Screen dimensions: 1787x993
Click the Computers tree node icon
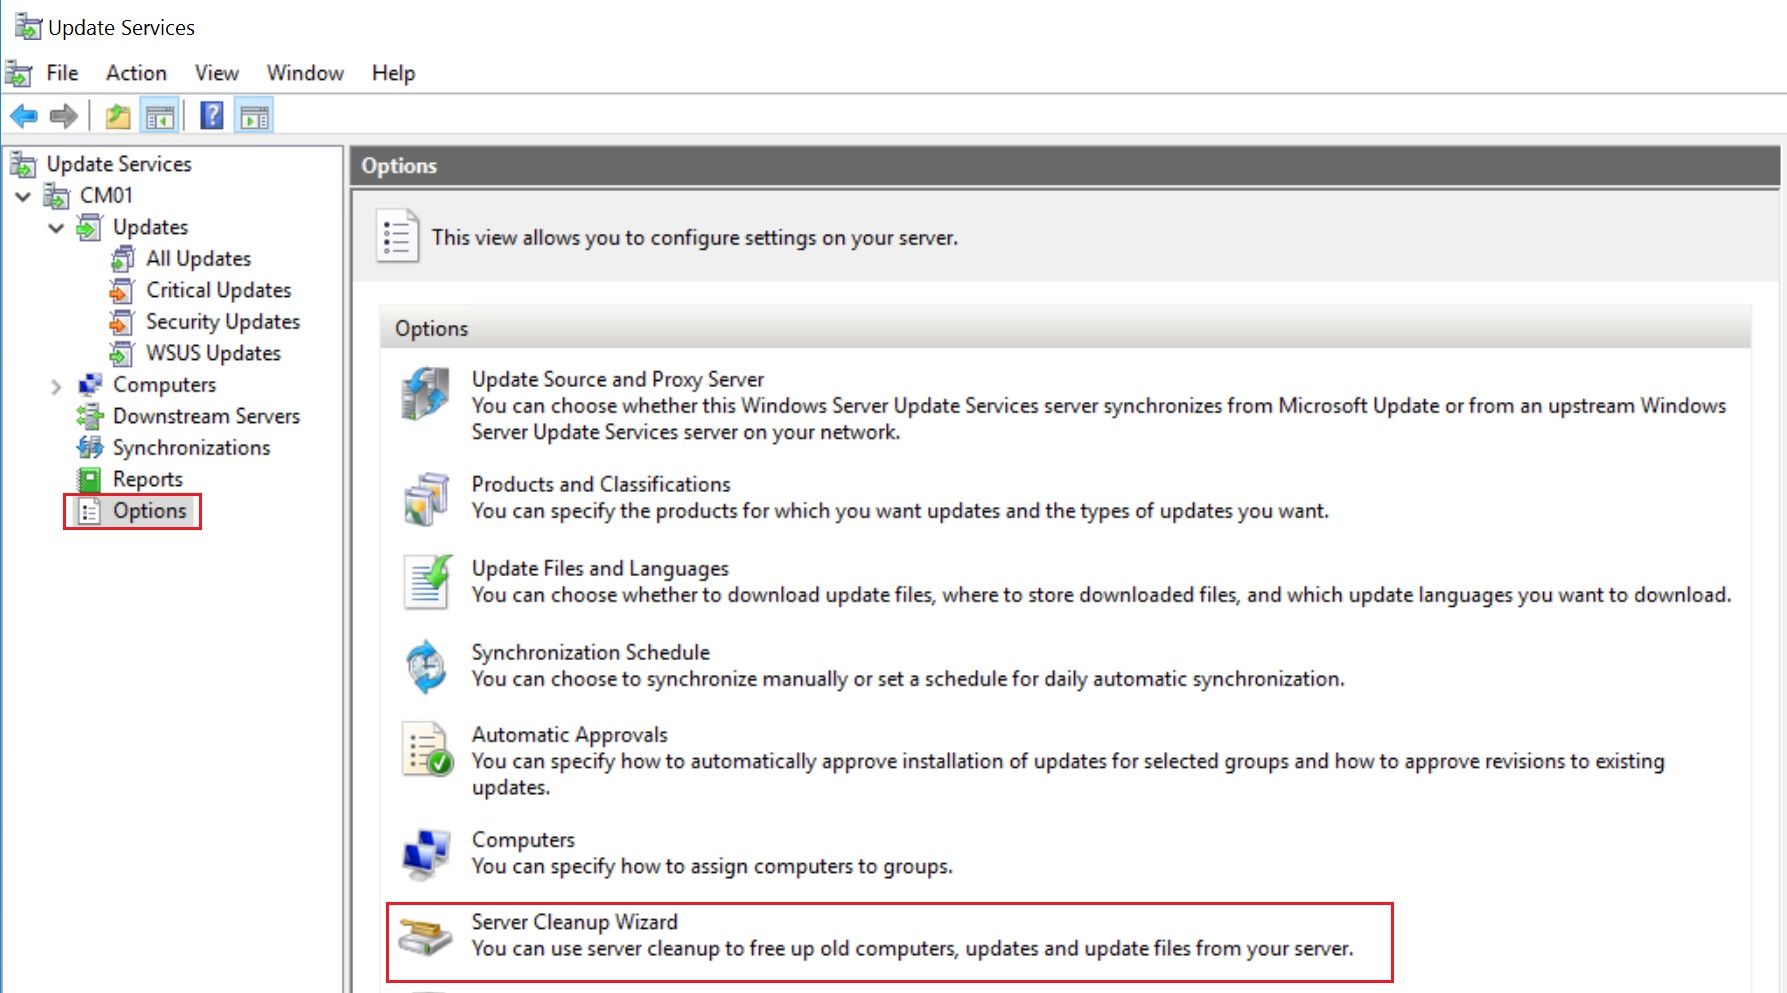[x=90, y=385]
